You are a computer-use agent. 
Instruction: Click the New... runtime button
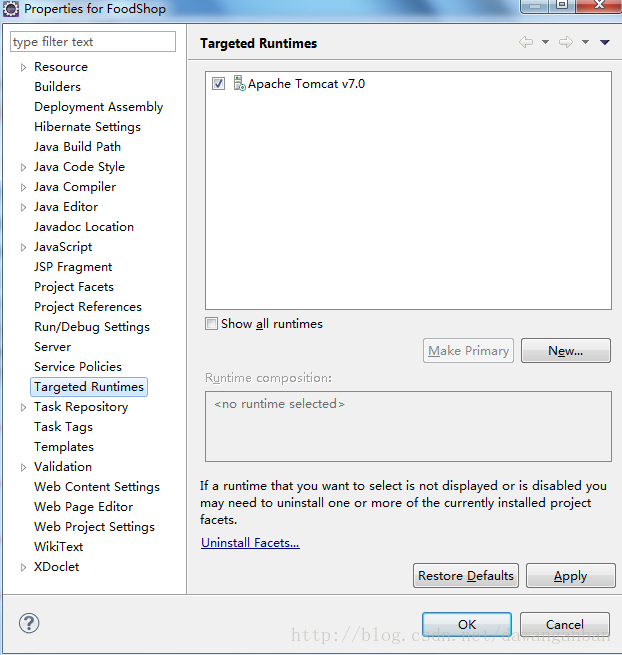coord(566,350)
